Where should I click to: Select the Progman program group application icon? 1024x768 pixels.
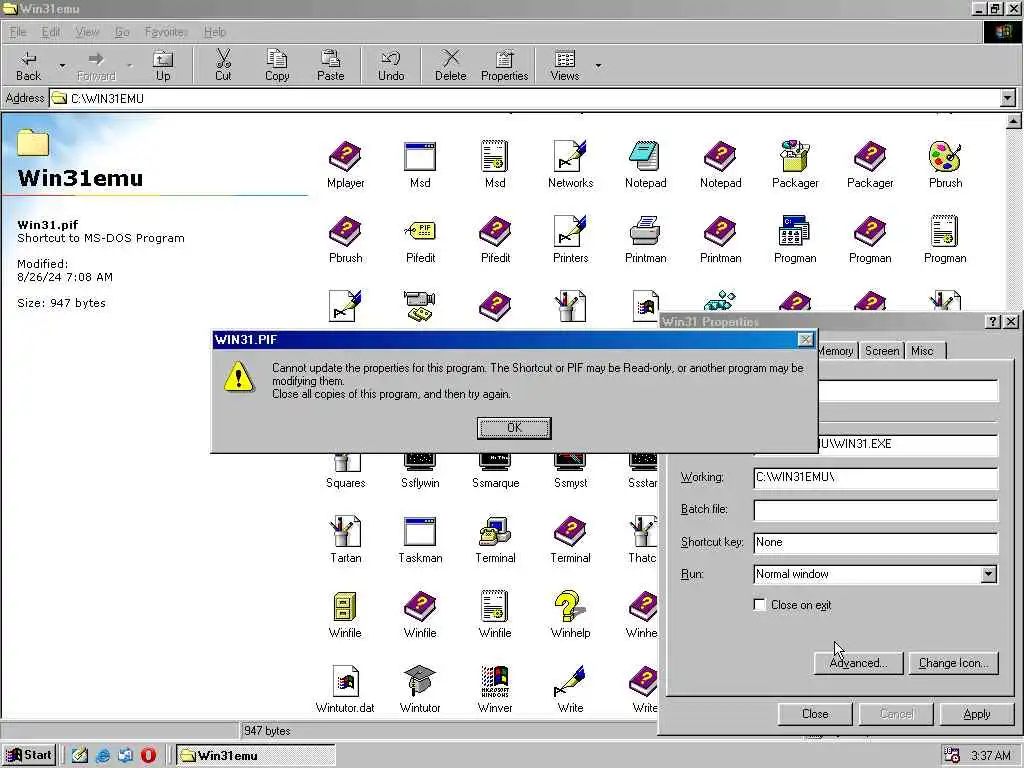click(x=795, y=231)
